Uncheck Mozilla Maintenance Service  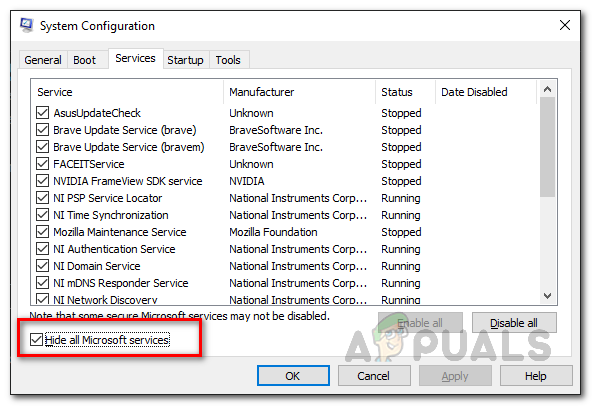[x=42, y=232]
